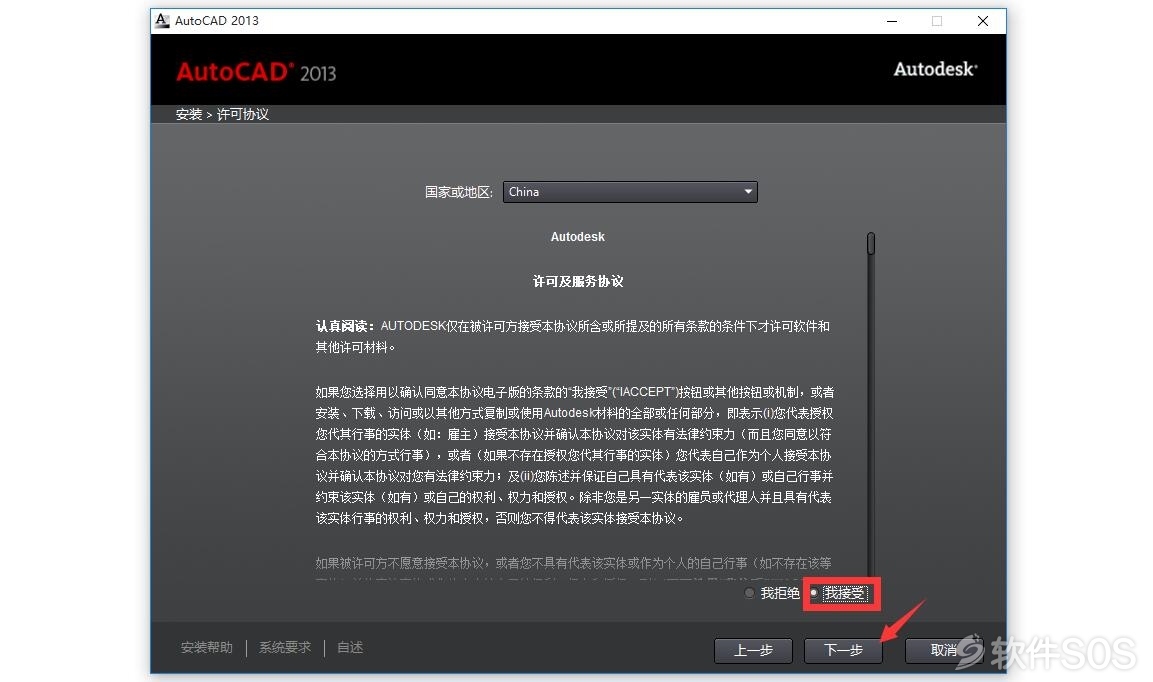Image resolution: width=1153 pixels, height=682 pixels.
Task: Click the 上一步 (Back) button
Action: pos(753,650)
